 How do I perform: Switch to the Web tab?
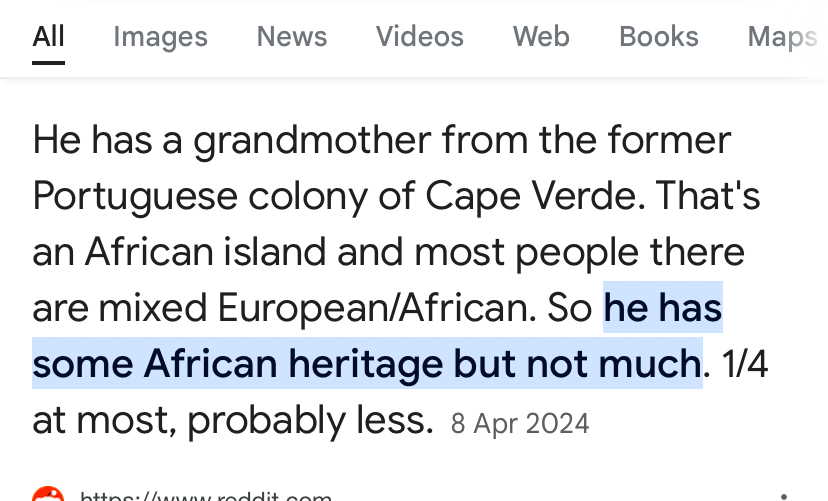click(541, 37)
